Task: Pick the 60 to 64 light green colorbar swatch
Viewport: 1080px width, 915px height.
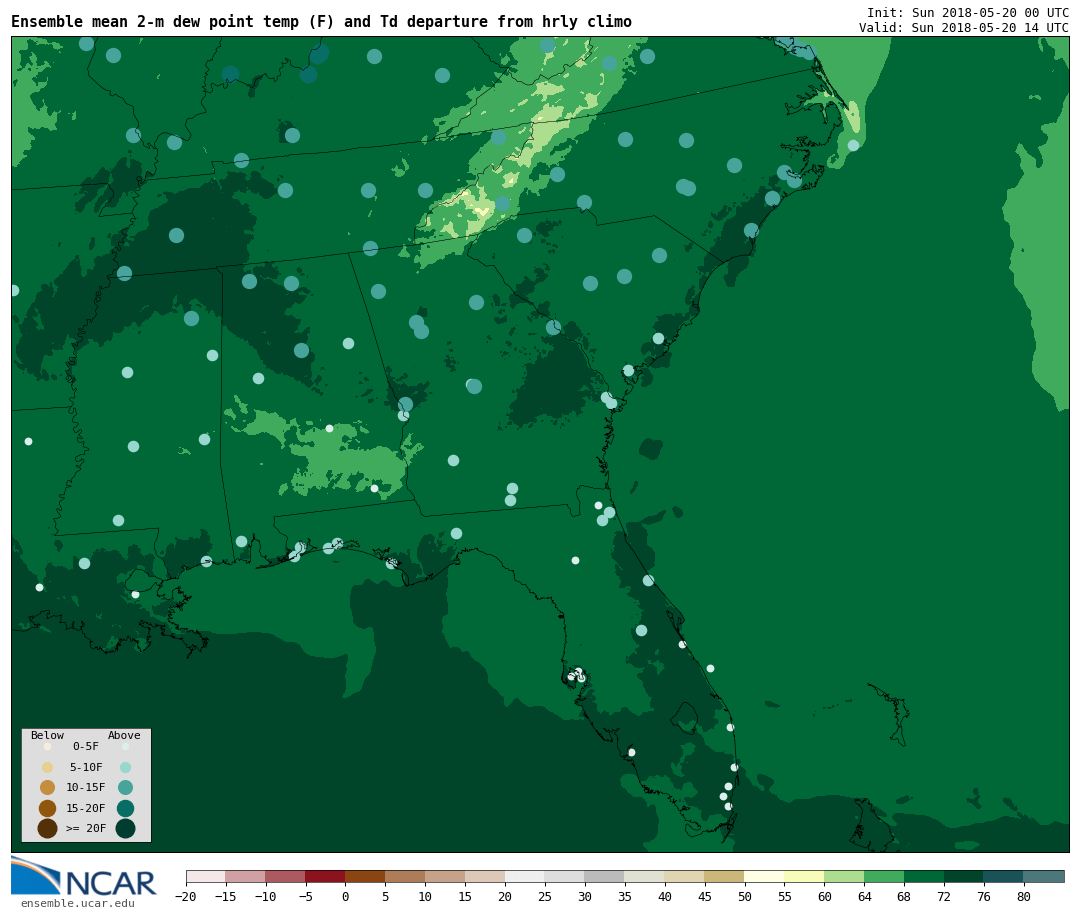Action: [844, 876]
